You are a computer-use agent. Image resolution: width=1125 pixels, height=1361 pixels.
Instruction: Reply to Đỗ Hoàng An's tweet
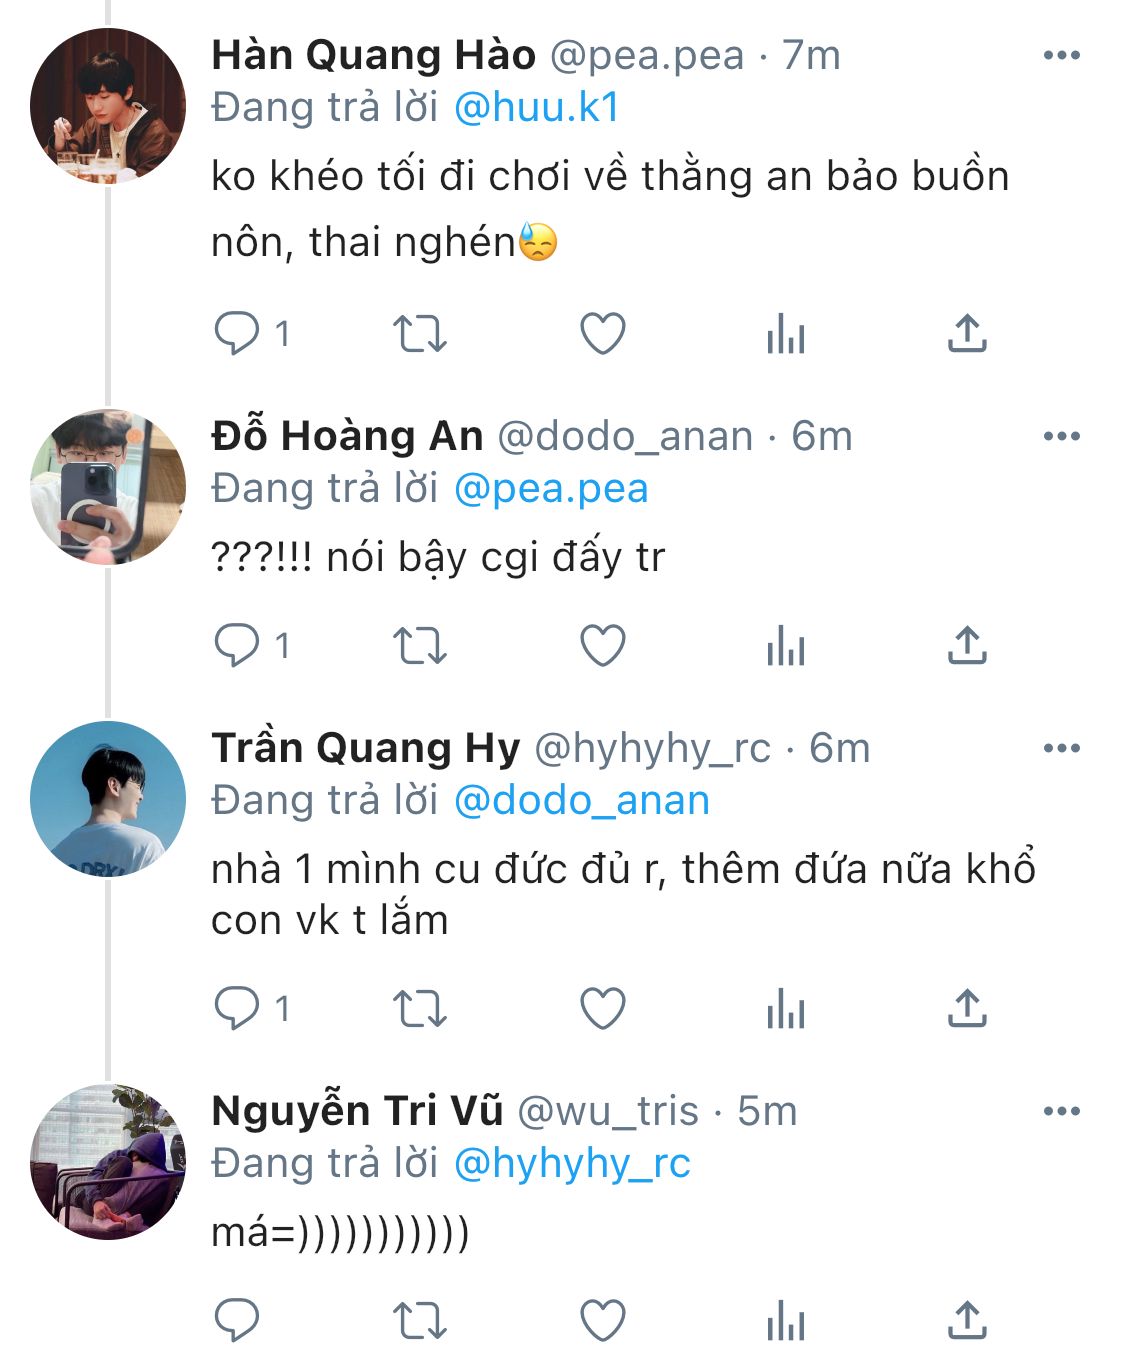[x=238, y=646]
